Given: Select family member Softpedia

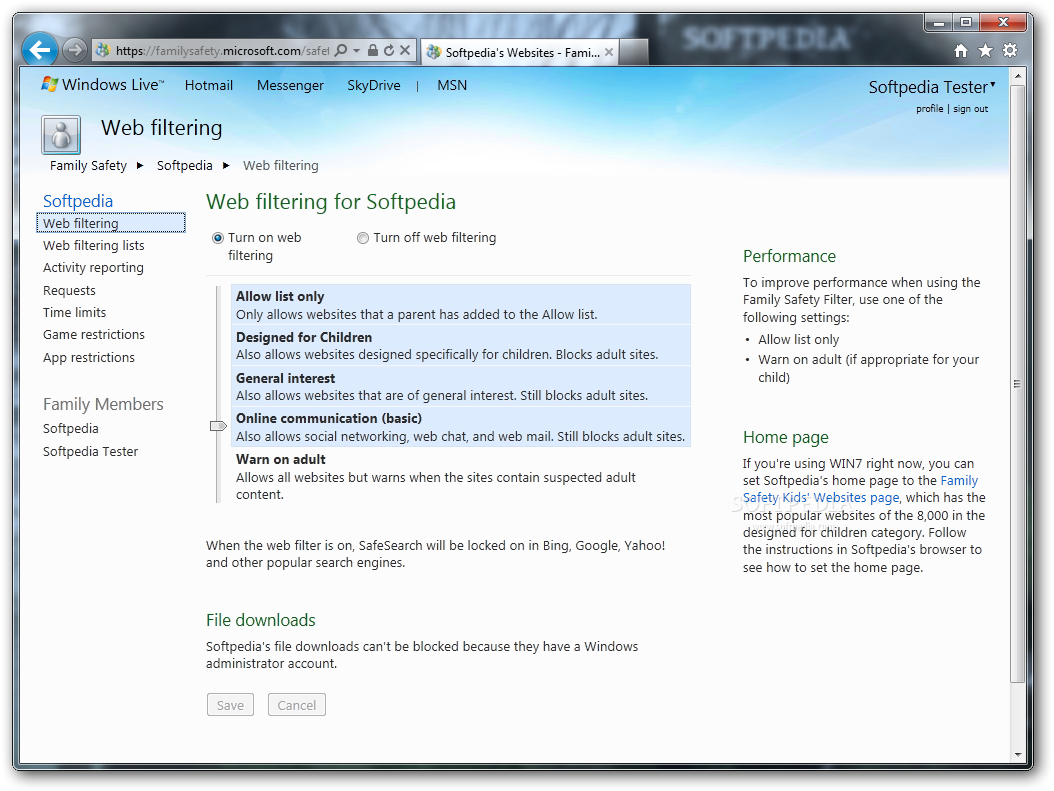Looking at the screenshot, I should click(x=71, y=429).
